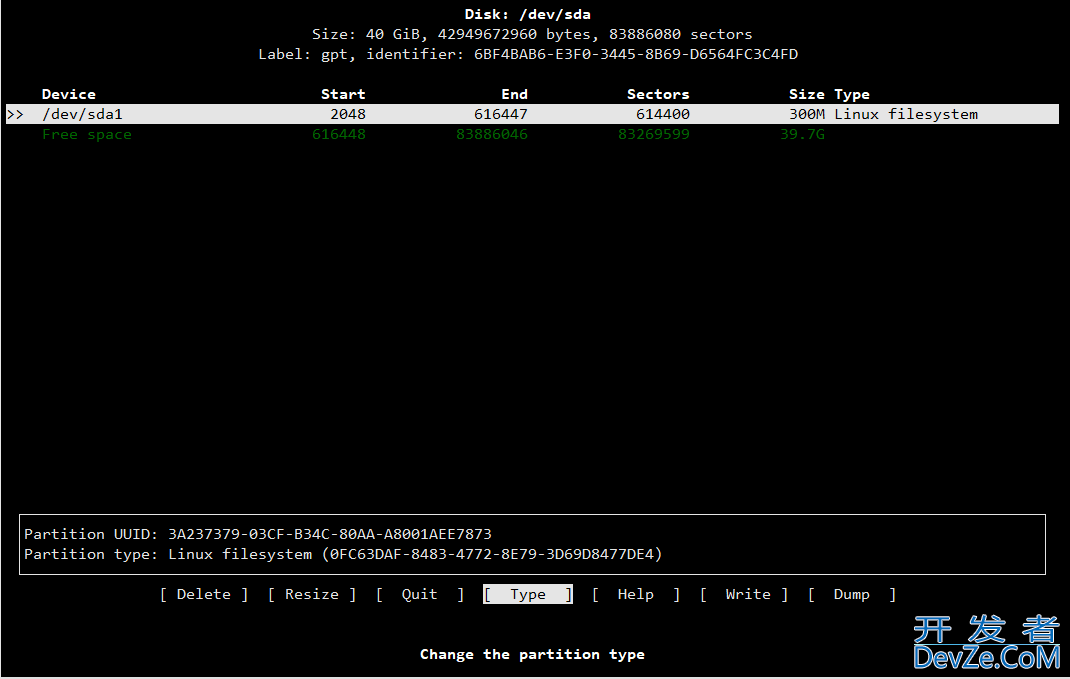Click the 'Change the partition type' hint
This screenshot has width=1070, height=679.
coord(532,654)
